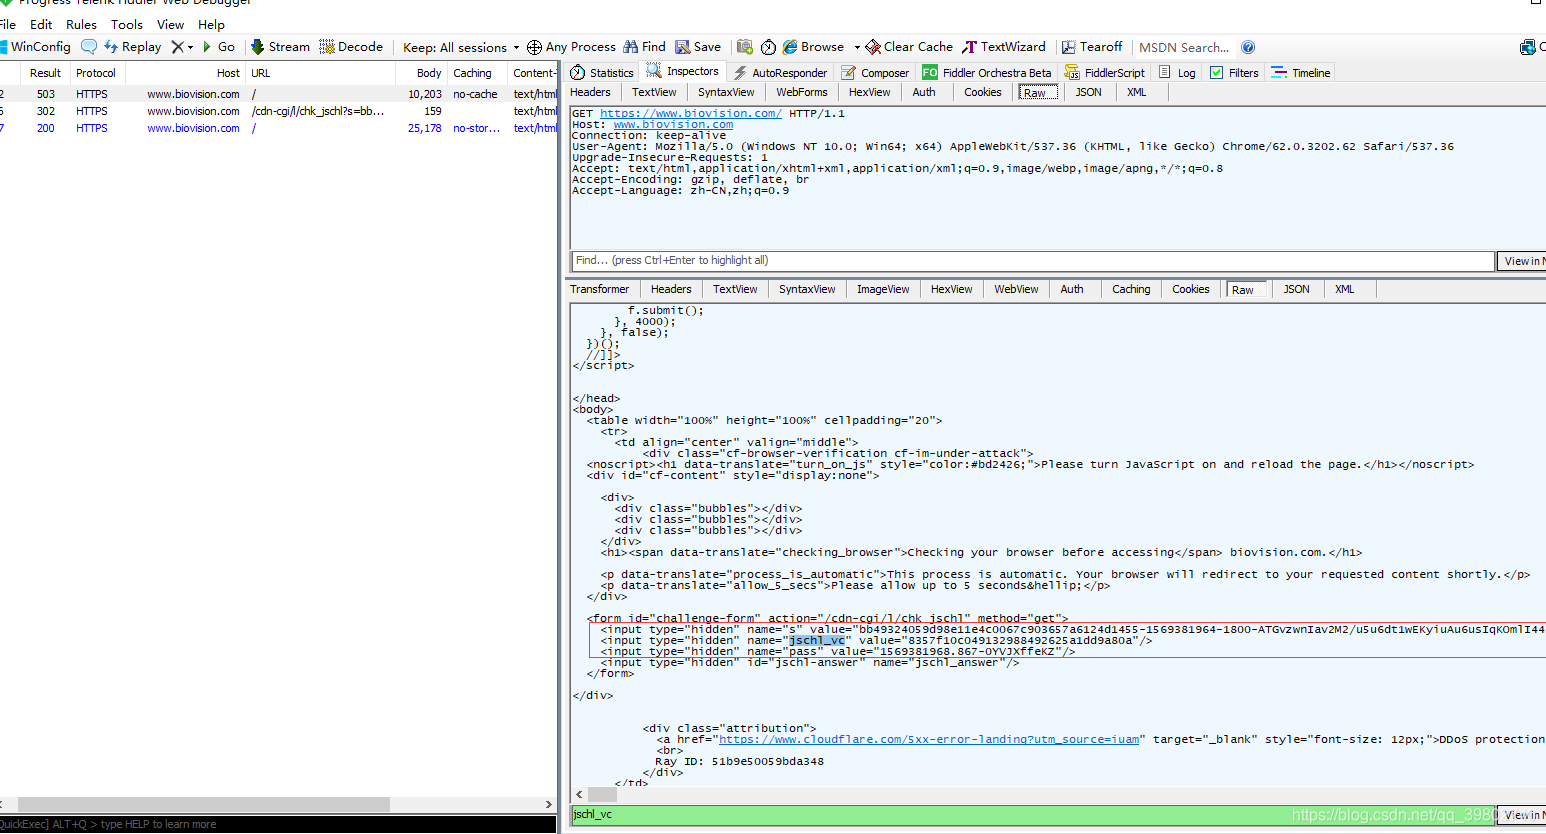Screen dimensions: 1546x834
Task: Open the Timeline tab
Action: point(1301,73)
